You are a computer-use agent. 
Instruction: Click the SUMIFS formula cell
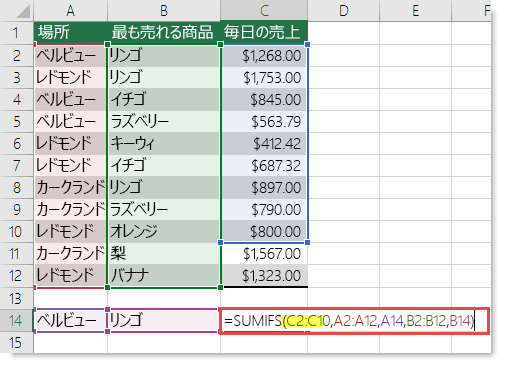354,321
